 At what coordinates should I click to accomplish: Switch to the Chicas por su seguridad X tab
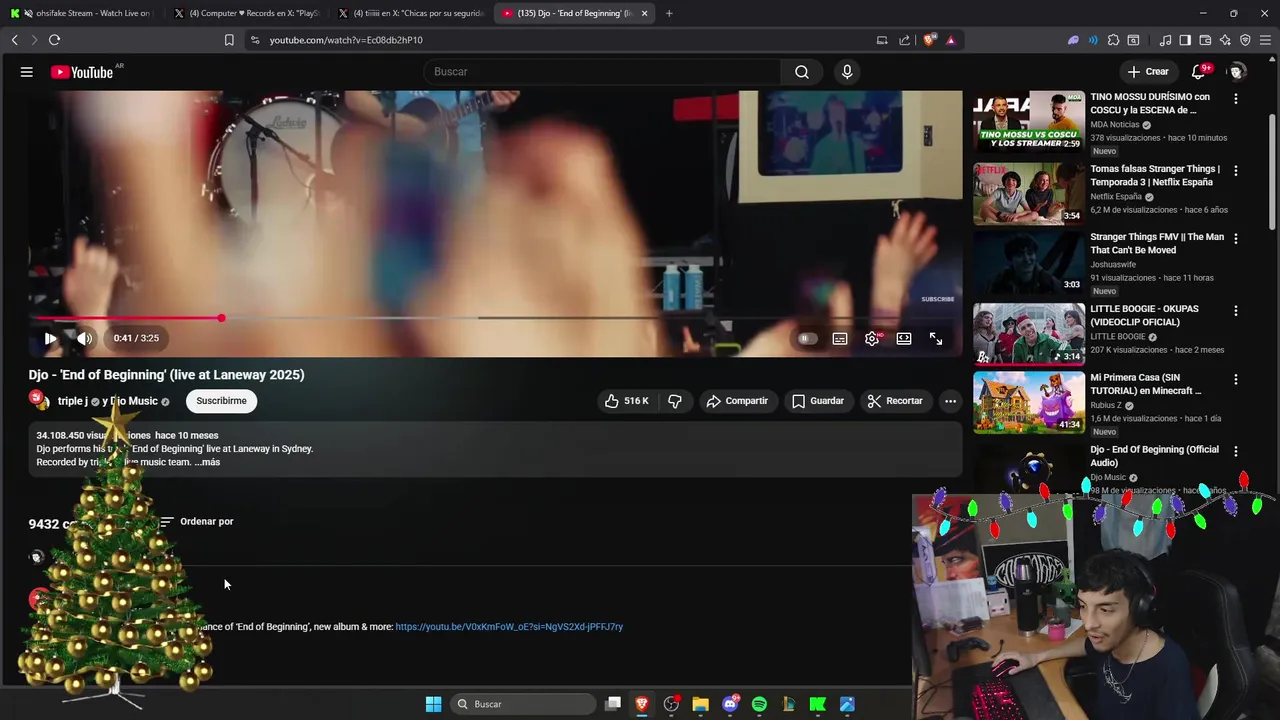410,13
